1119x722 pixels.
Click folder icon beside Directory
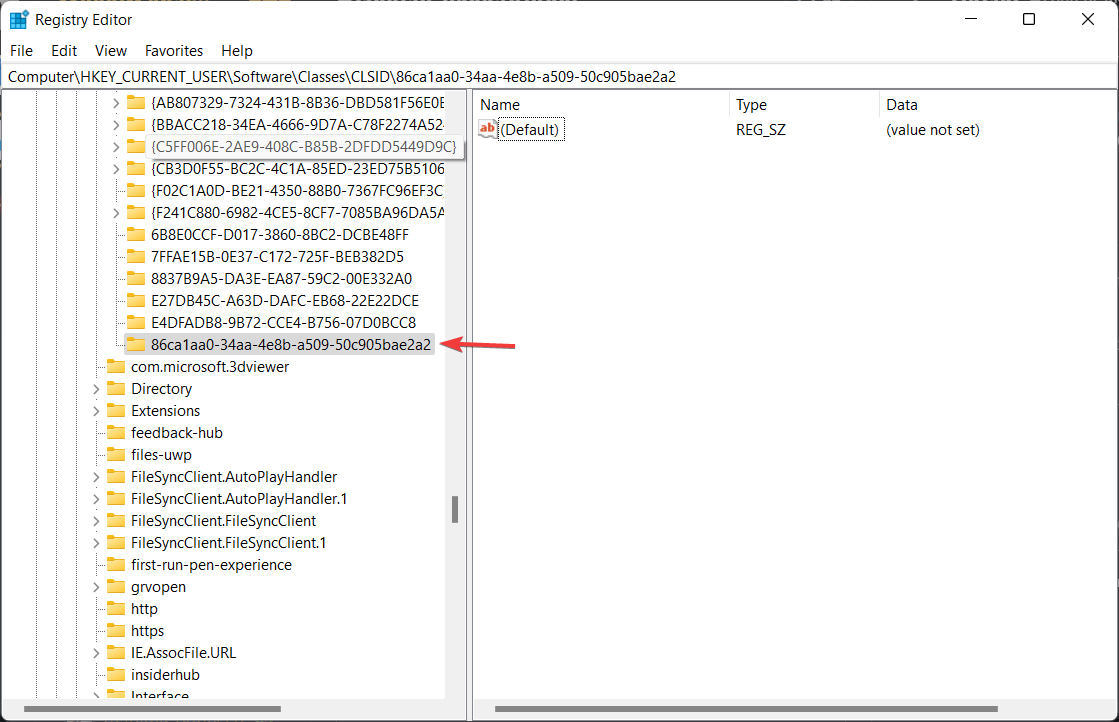point(116,389)
